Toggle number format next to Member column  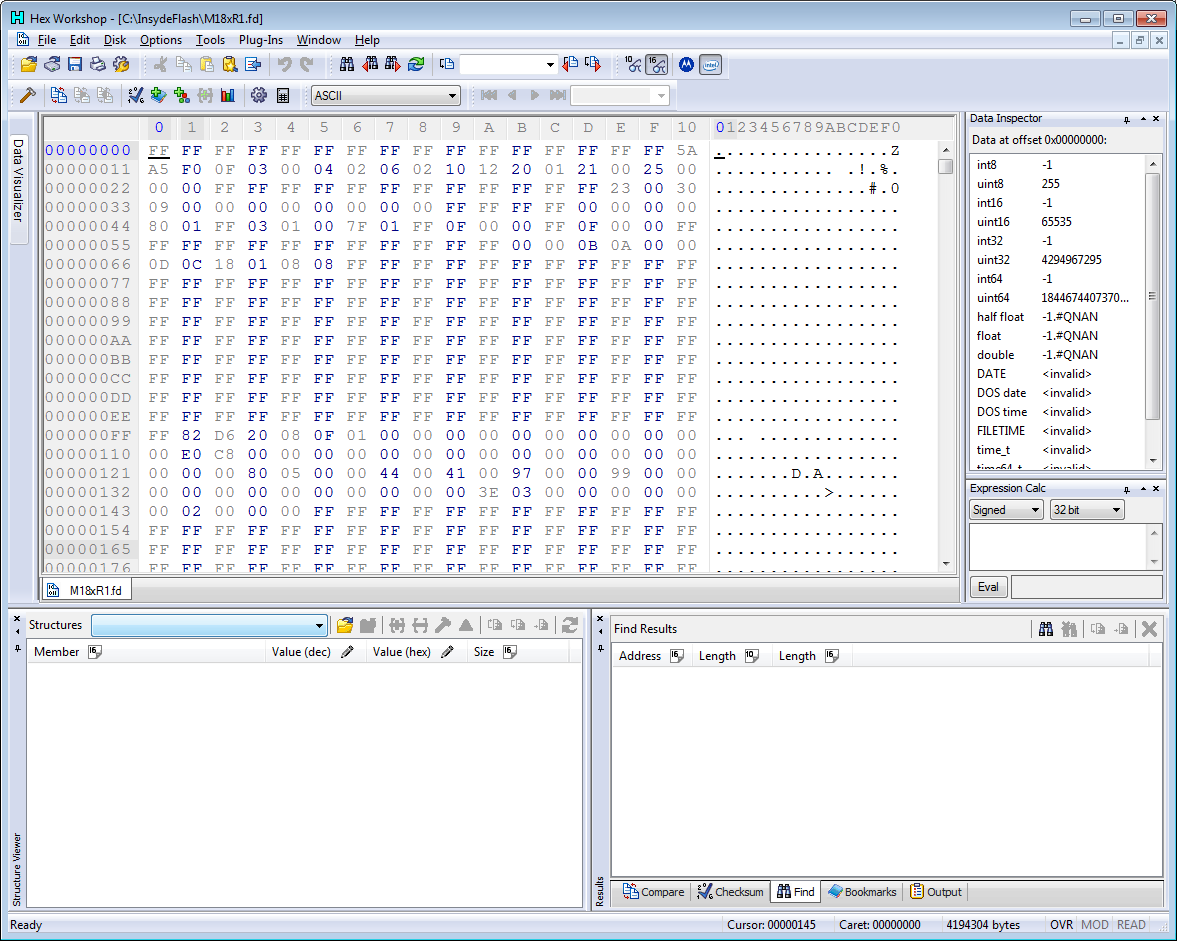(x=95, y=651)
